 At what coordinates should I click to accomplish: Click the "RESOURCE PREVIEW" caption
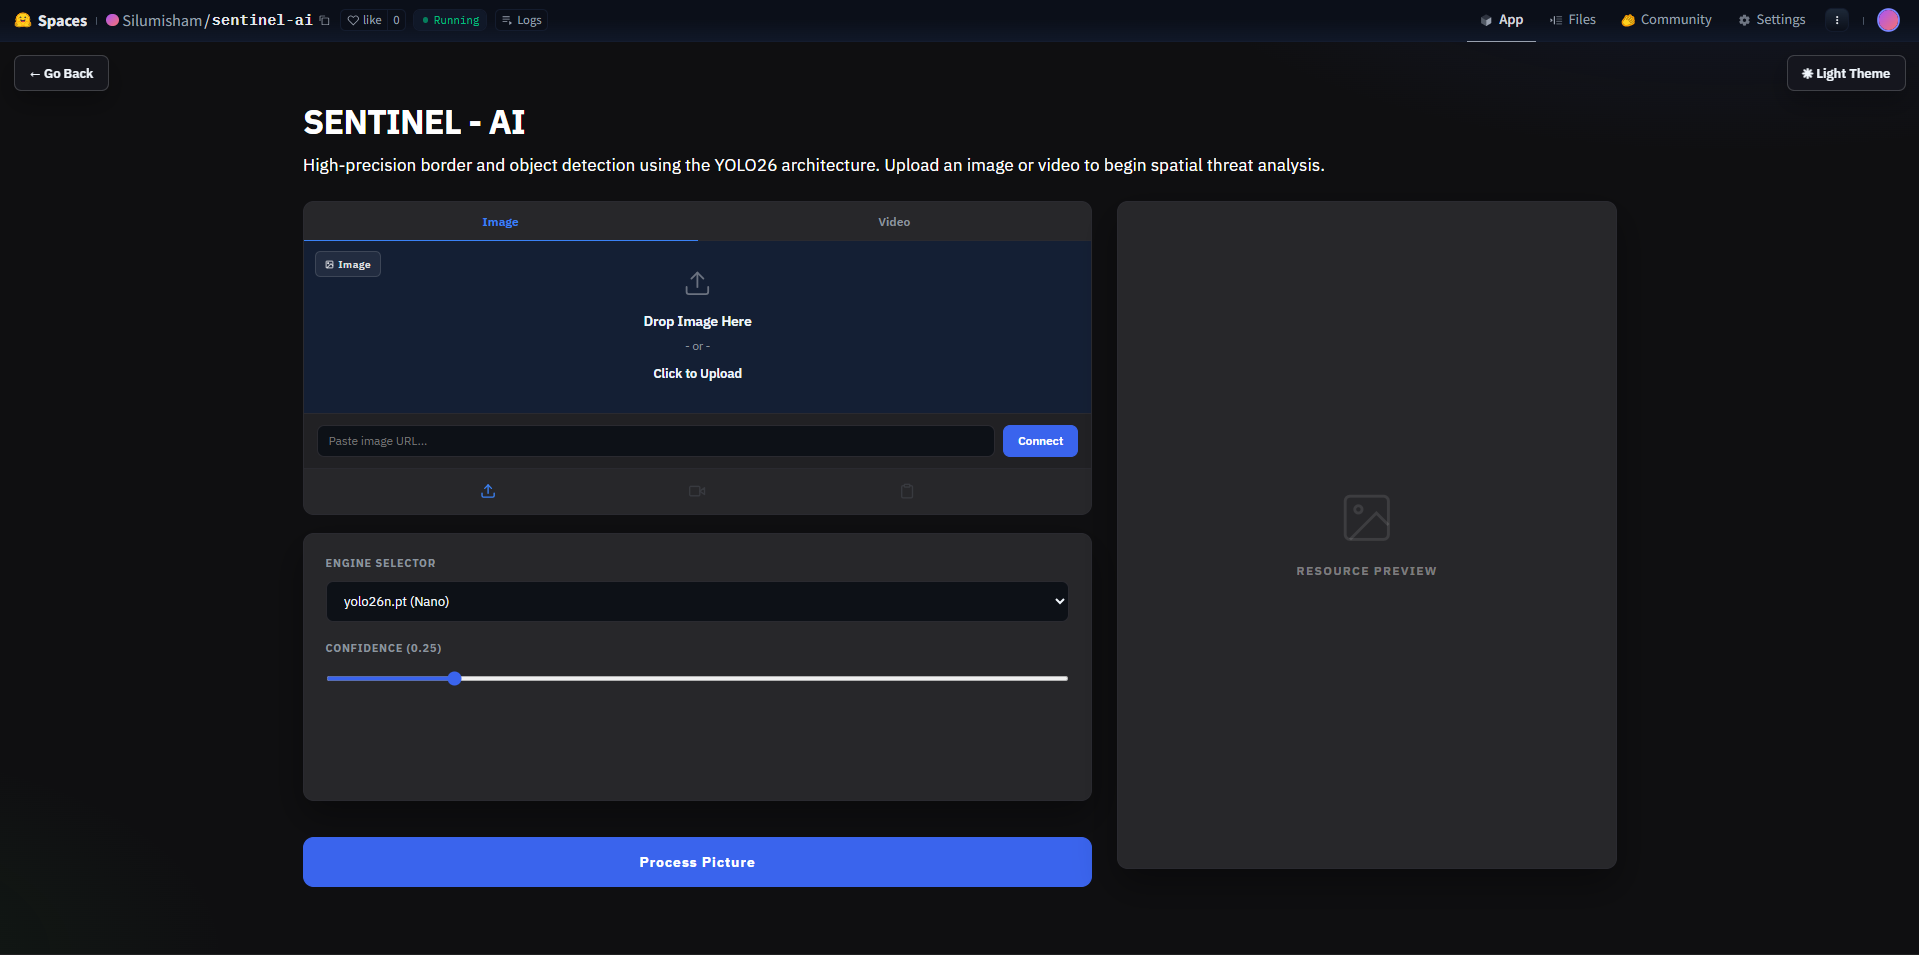point(1366,572)
